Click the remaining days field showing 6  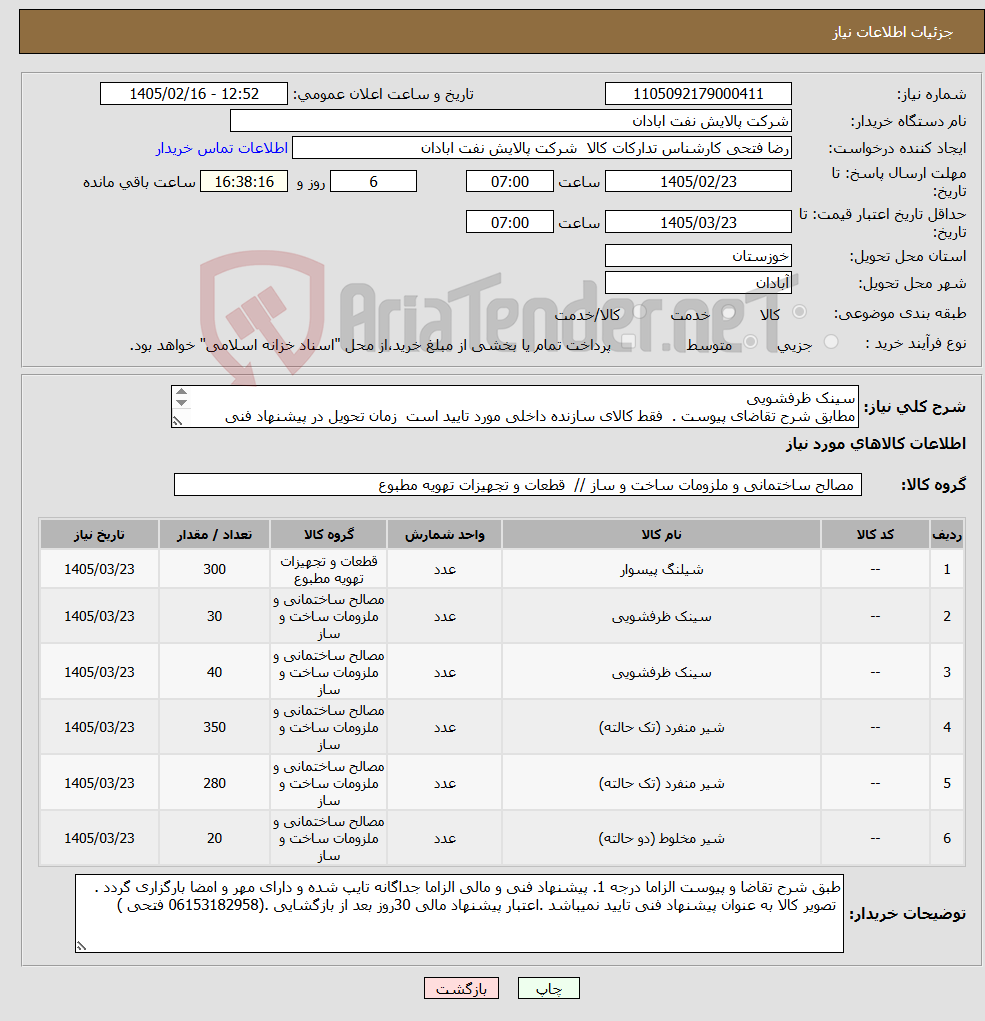point(373,182)
